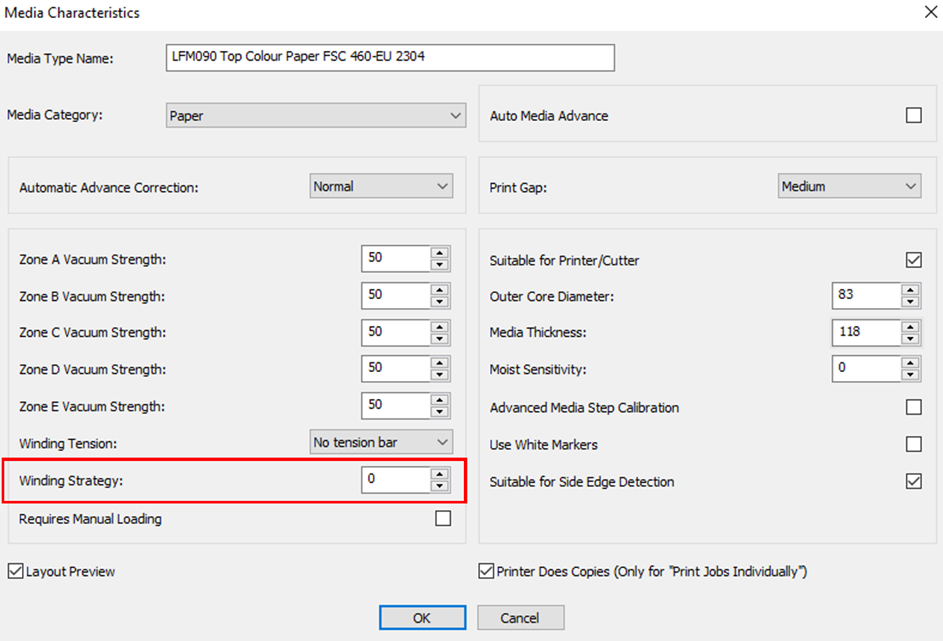
Task: Increase Zone A Vacuum Strength value
Action: (x=440, y=253)
